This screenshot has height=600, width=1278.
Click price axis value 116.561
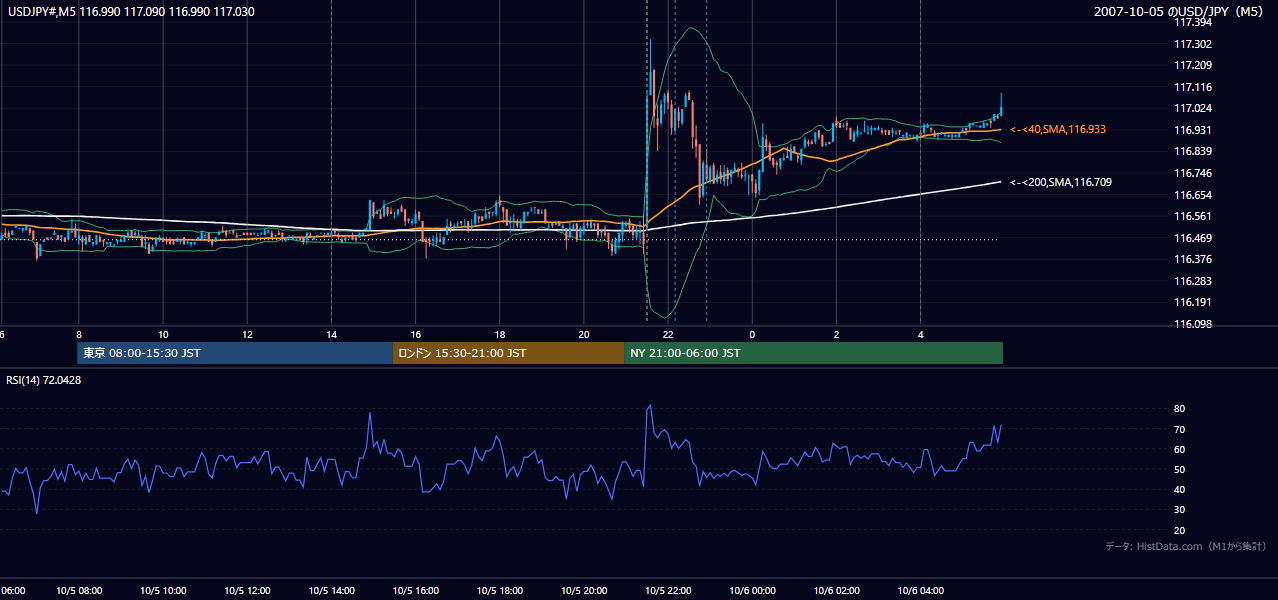coord(1193,216)
